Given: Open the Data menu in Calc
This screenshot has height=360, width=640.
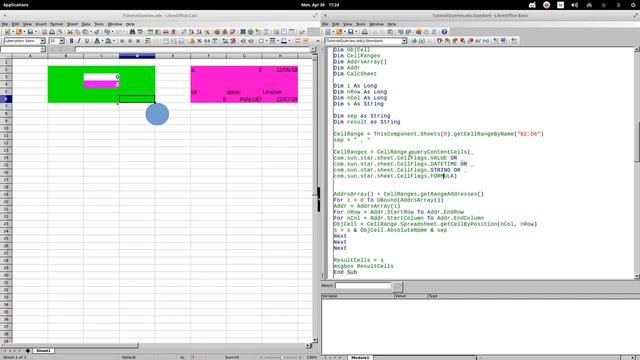Looking at the screenshot, I should [x=86, y=24].
